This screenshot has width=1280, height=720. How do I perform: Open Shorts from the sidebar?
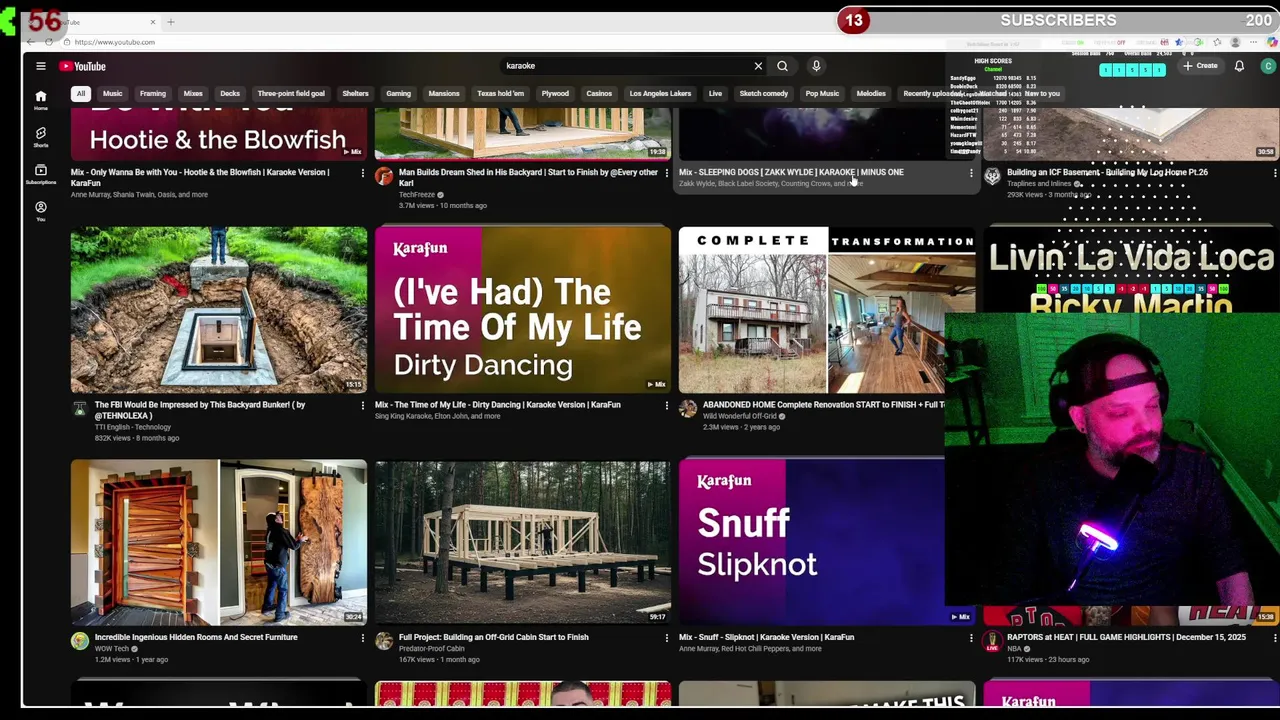41,136
